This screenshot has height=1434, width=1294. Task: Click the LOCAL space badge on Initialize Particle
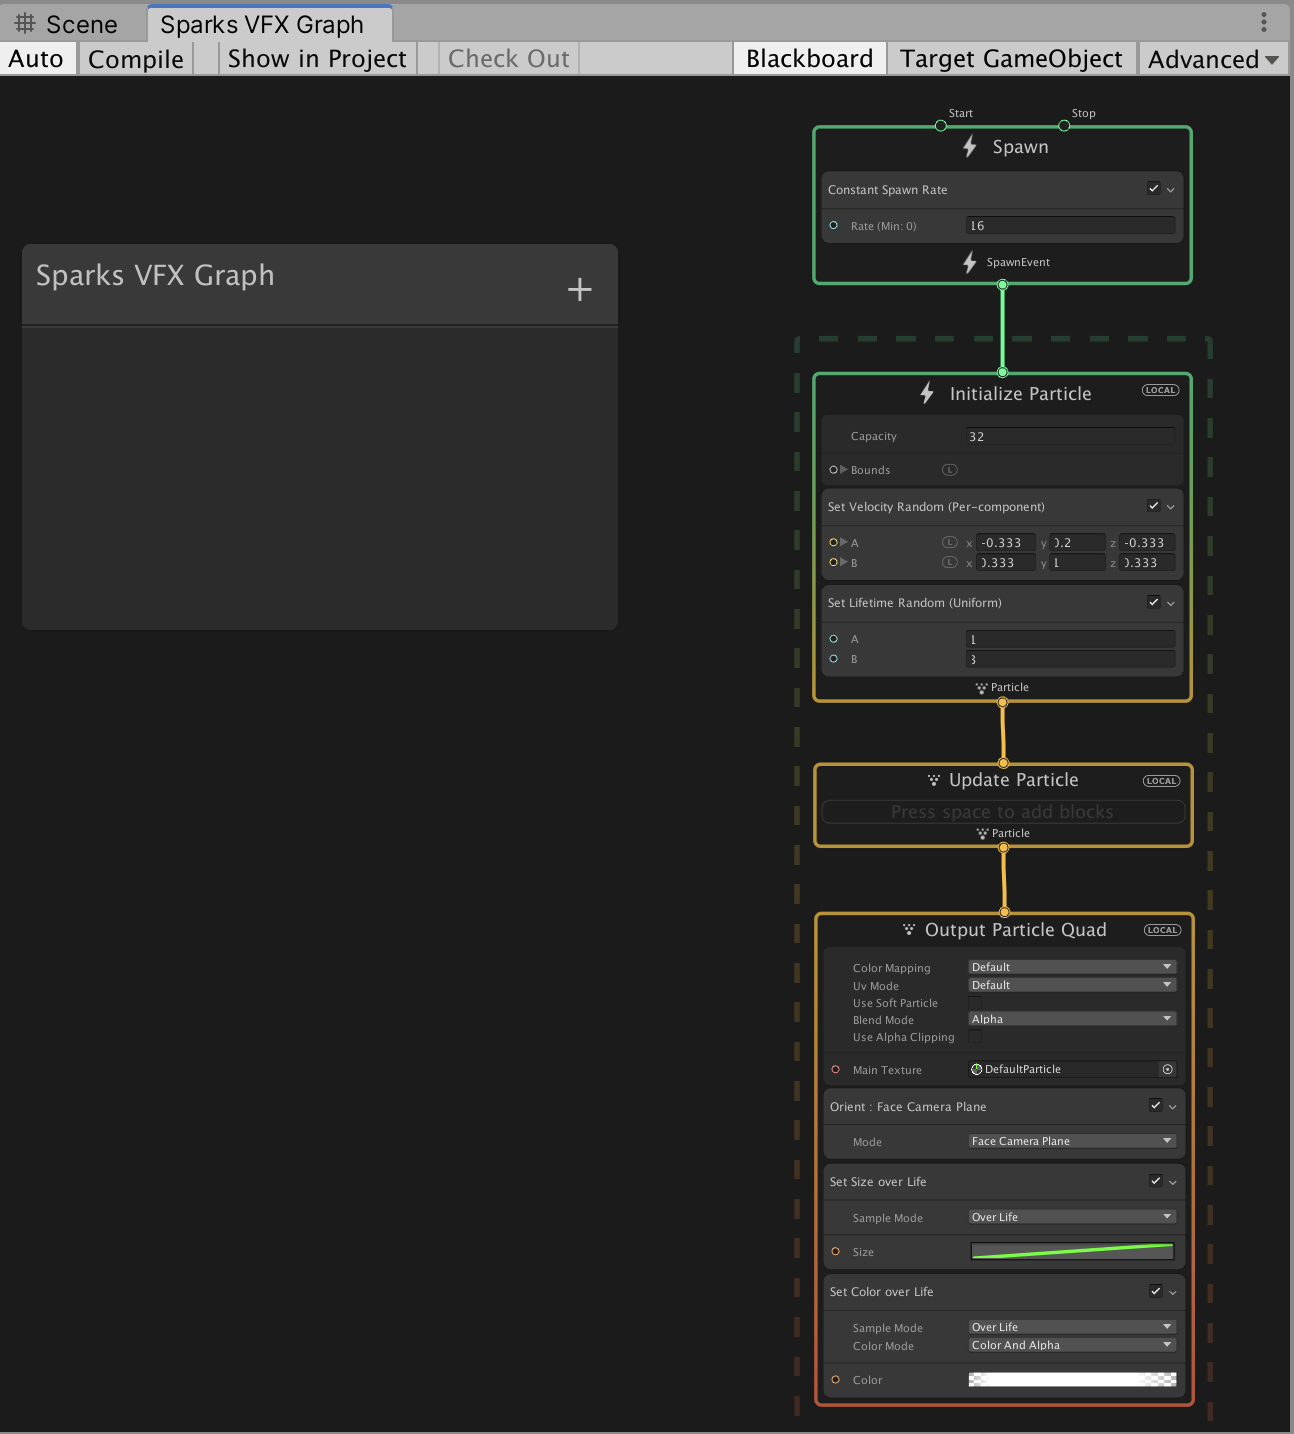[1160, 390]
